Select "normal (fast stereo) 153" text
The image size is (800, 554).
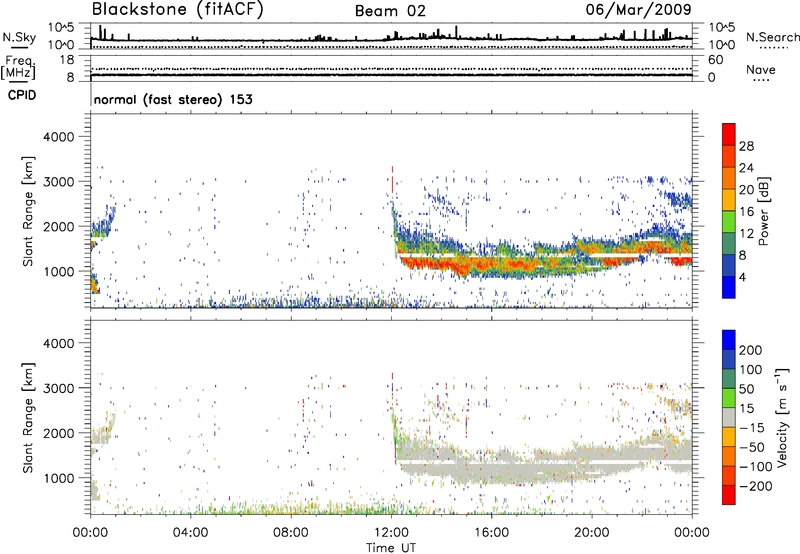coord(173,99)
